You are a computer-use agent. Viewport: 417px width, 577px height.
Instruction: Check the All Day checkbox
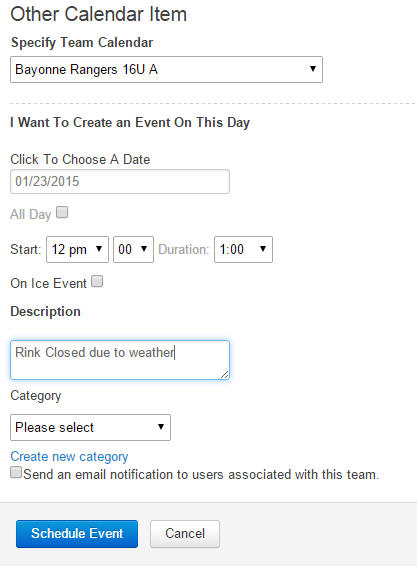pos(62,212)
